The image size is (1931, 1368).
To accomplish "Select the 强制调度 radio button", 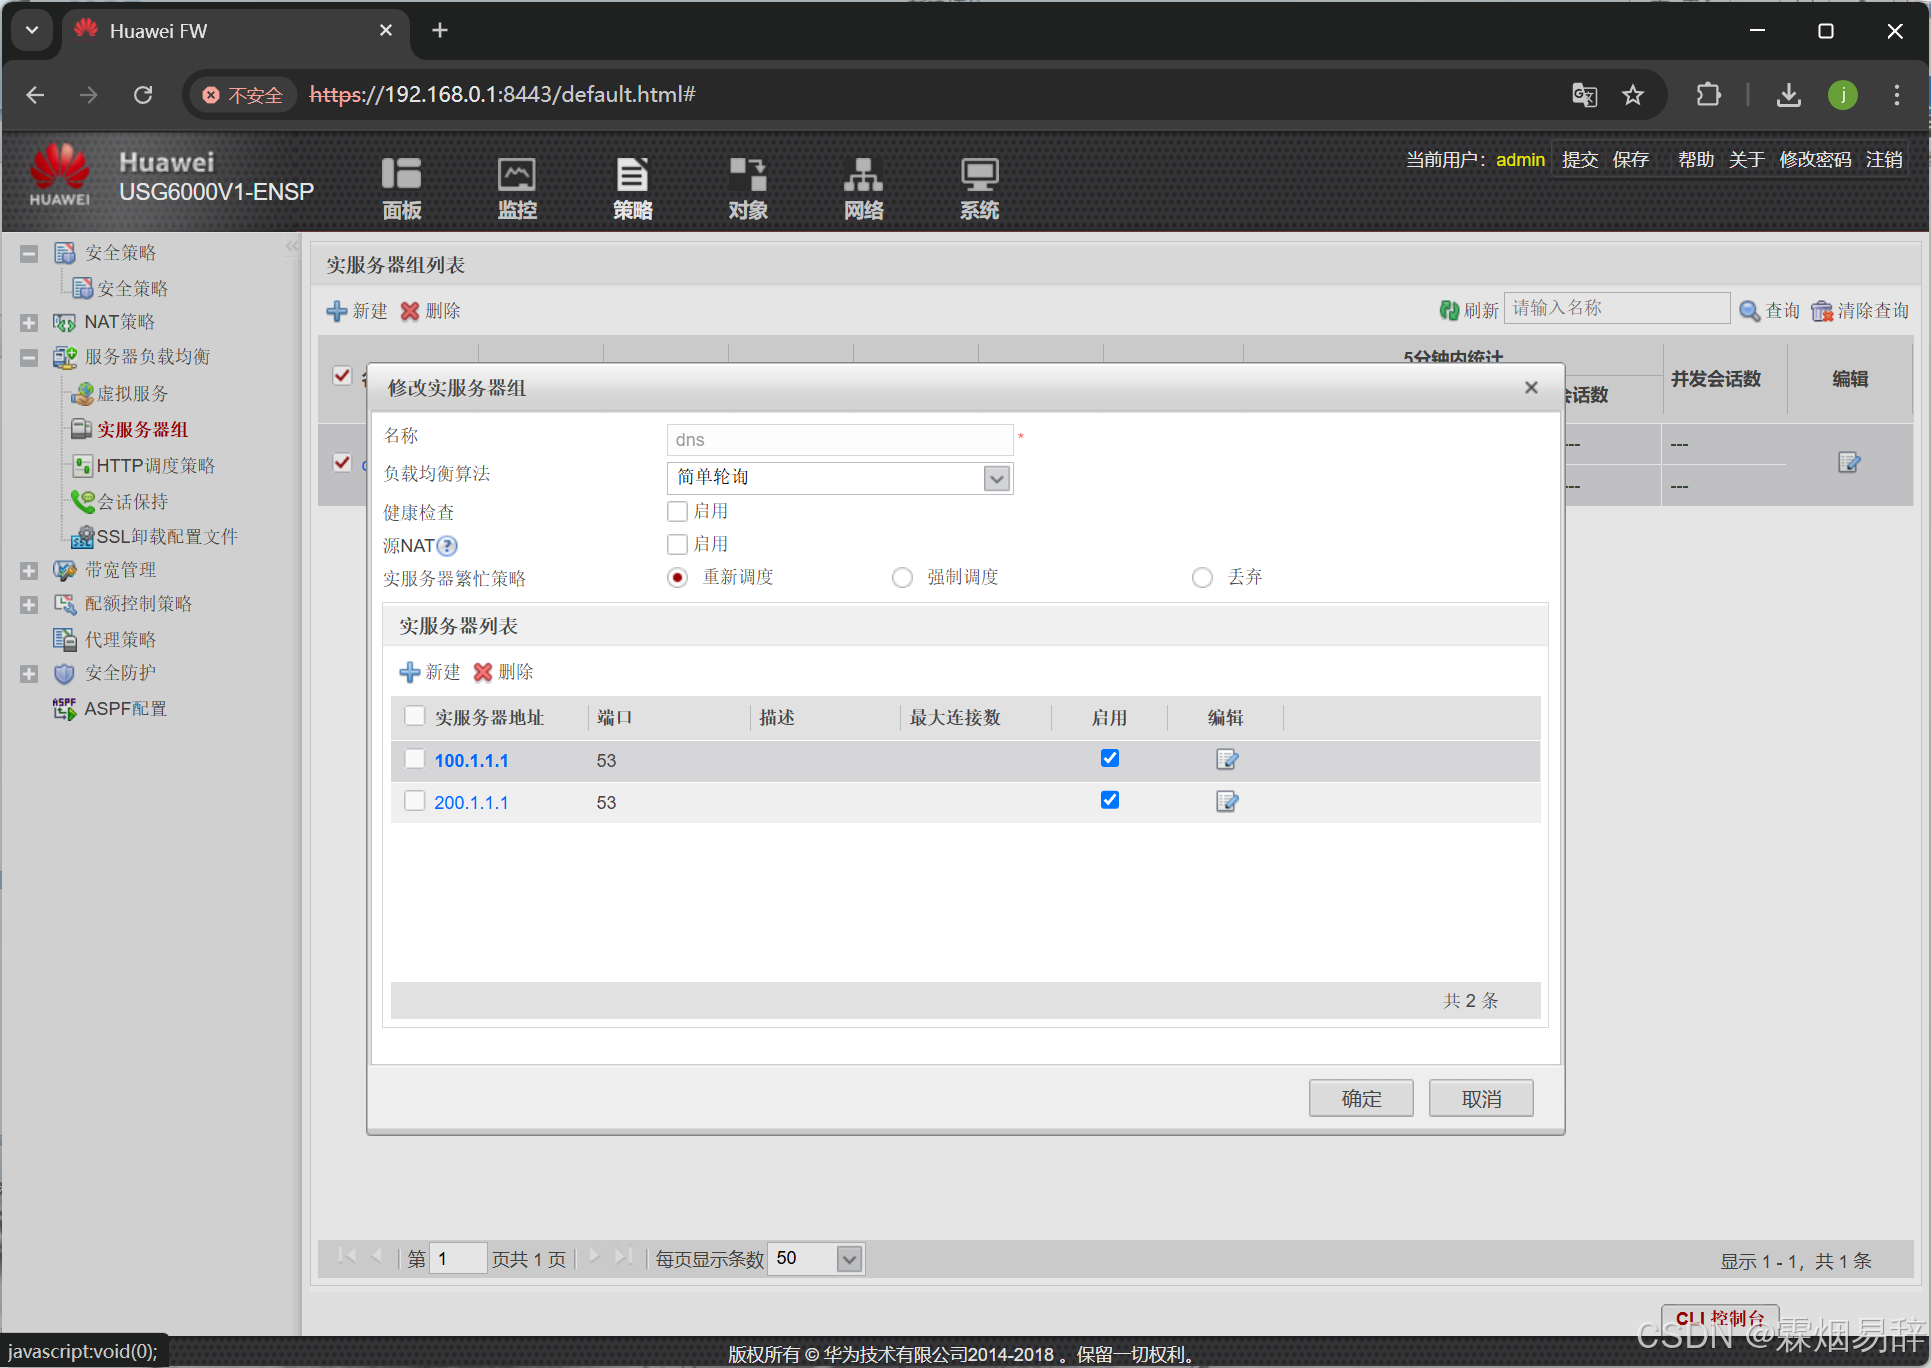I will tap(902, 578).
